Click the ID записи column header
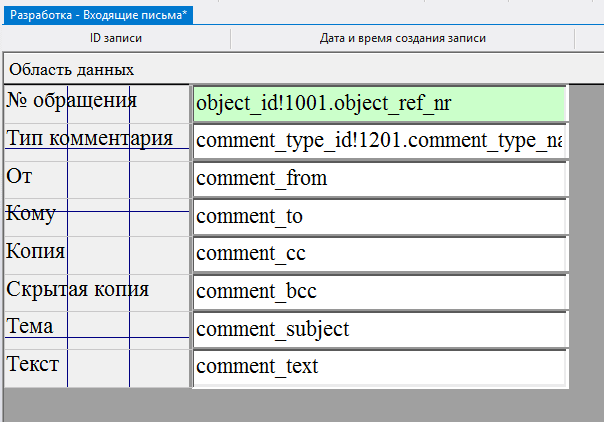Image resolution: width=604 pixels, height=422 pixels. (116, 39)
